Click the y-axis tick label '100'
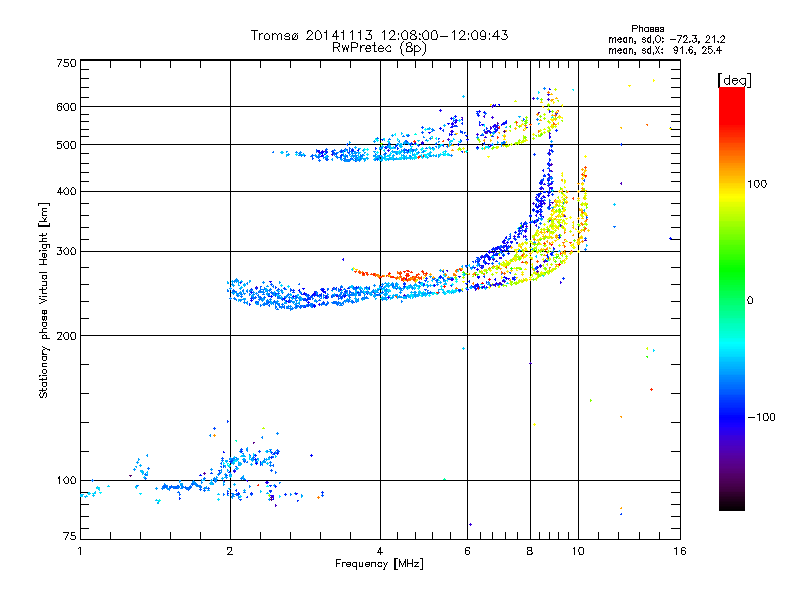Image resolution: width=800 pixels, height=600 pixels. pos(67,480)
